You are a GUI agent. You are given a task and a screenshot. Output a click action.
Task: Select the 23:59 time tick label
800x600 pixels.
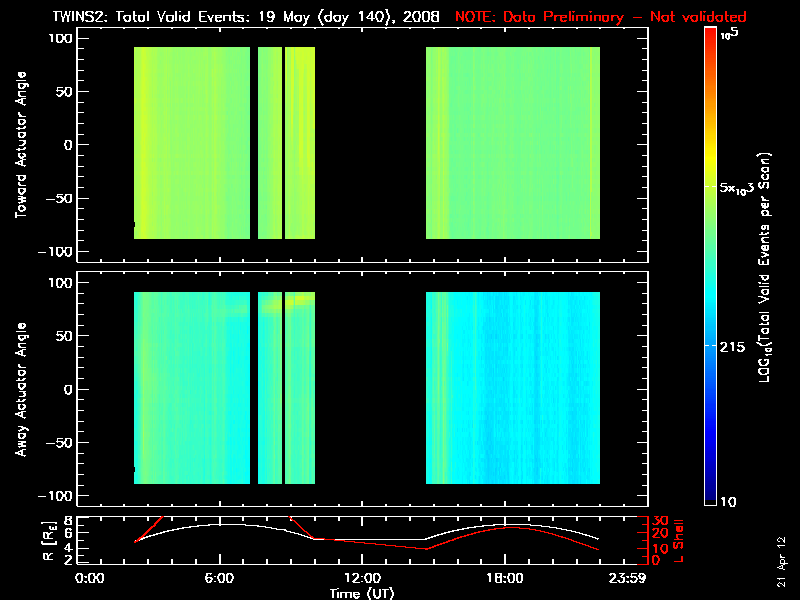point(629,579)
